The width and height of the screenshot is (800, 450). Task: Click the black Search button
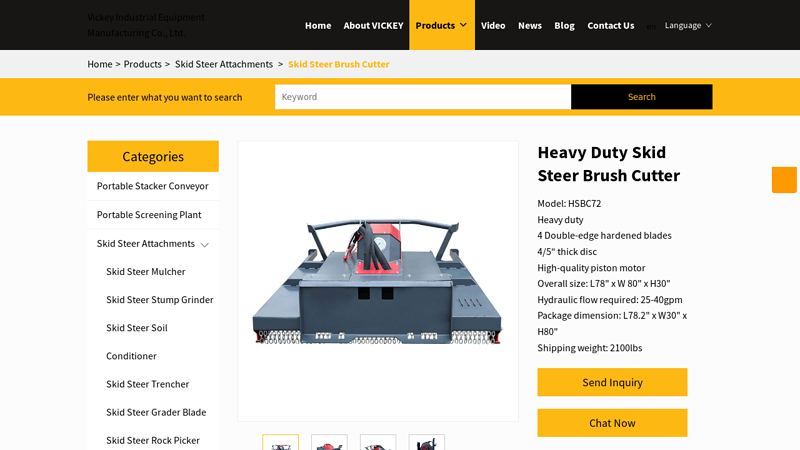click(642, 96)
